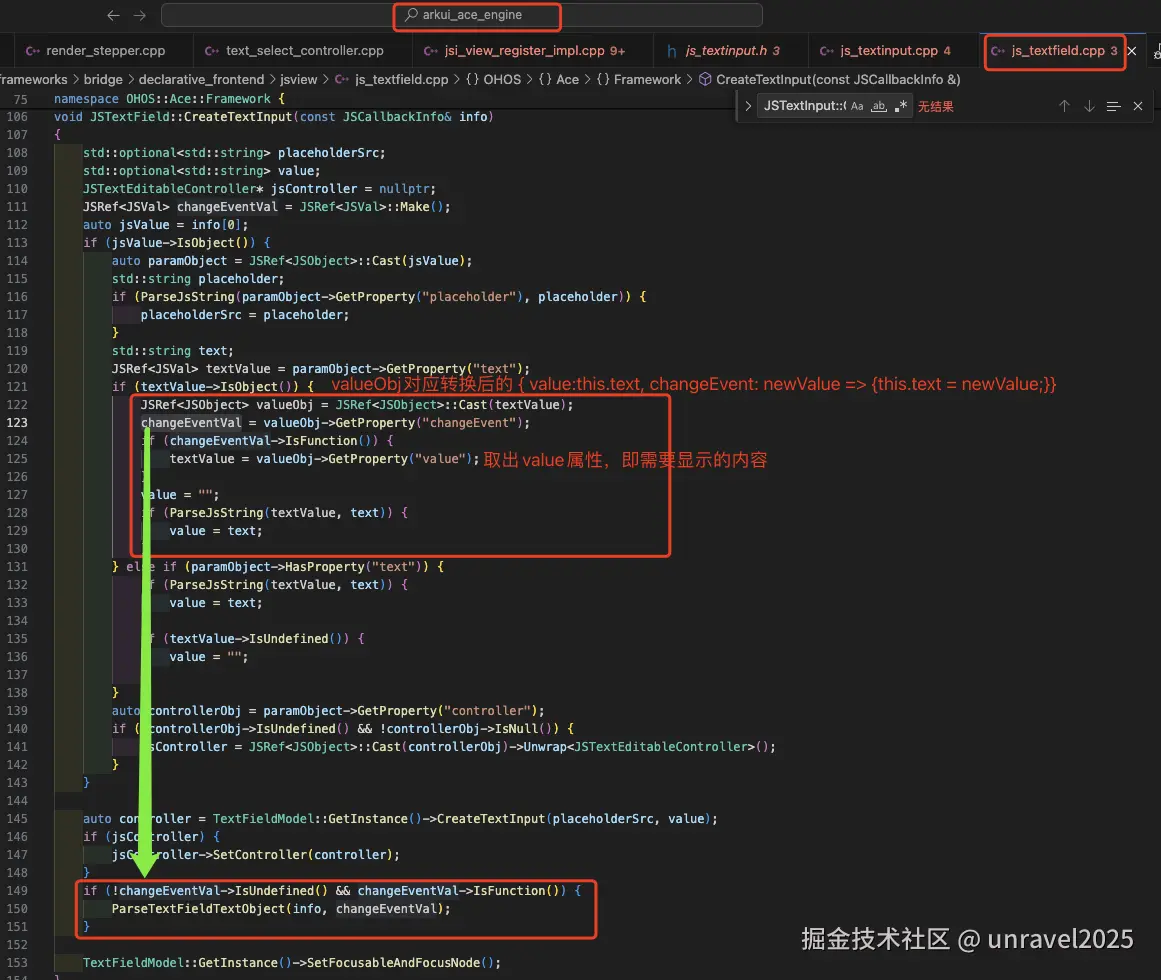
Task: Click 'textValue->IsUndefined()' on line 135
Action: point(256,639)
